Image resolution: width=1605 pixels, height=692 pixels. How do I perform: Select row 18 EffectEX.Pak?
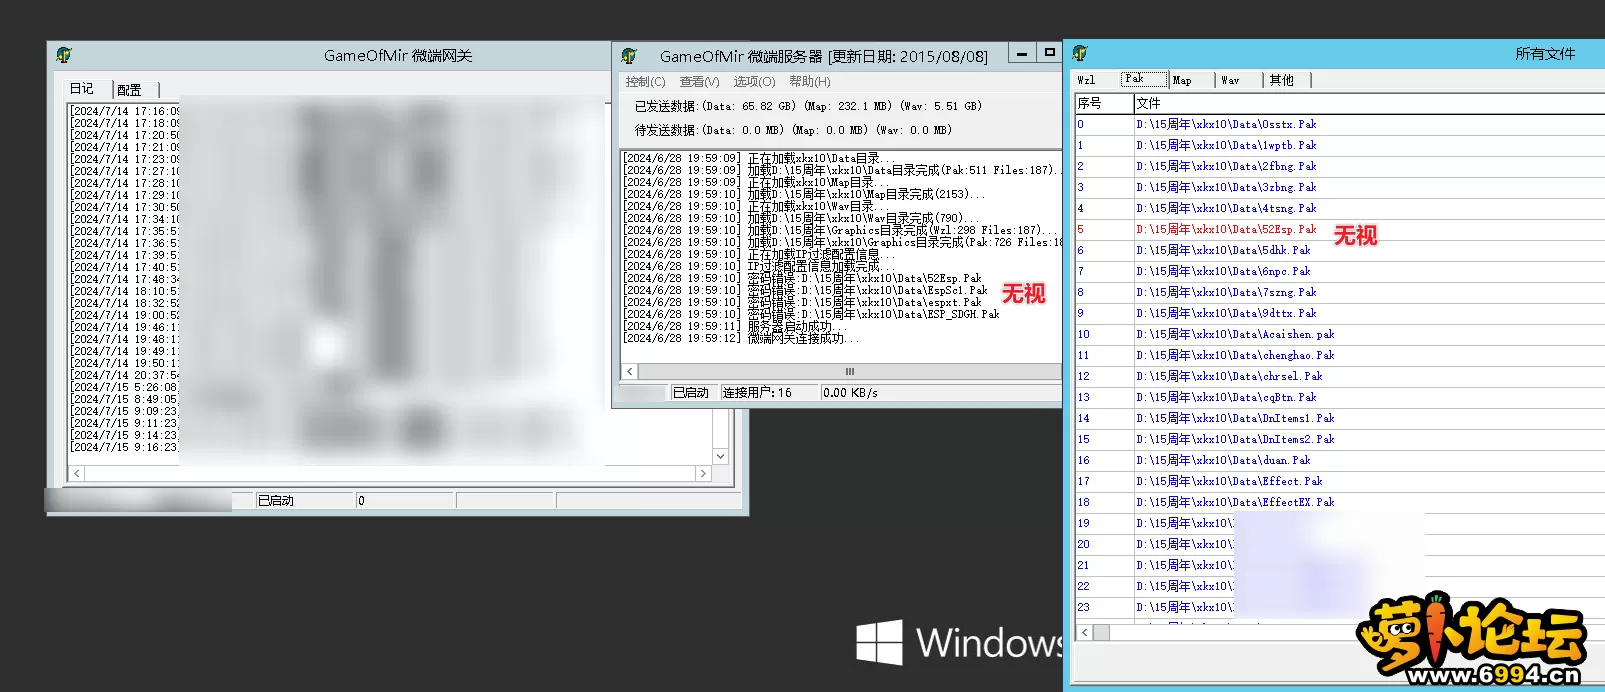1340,503
